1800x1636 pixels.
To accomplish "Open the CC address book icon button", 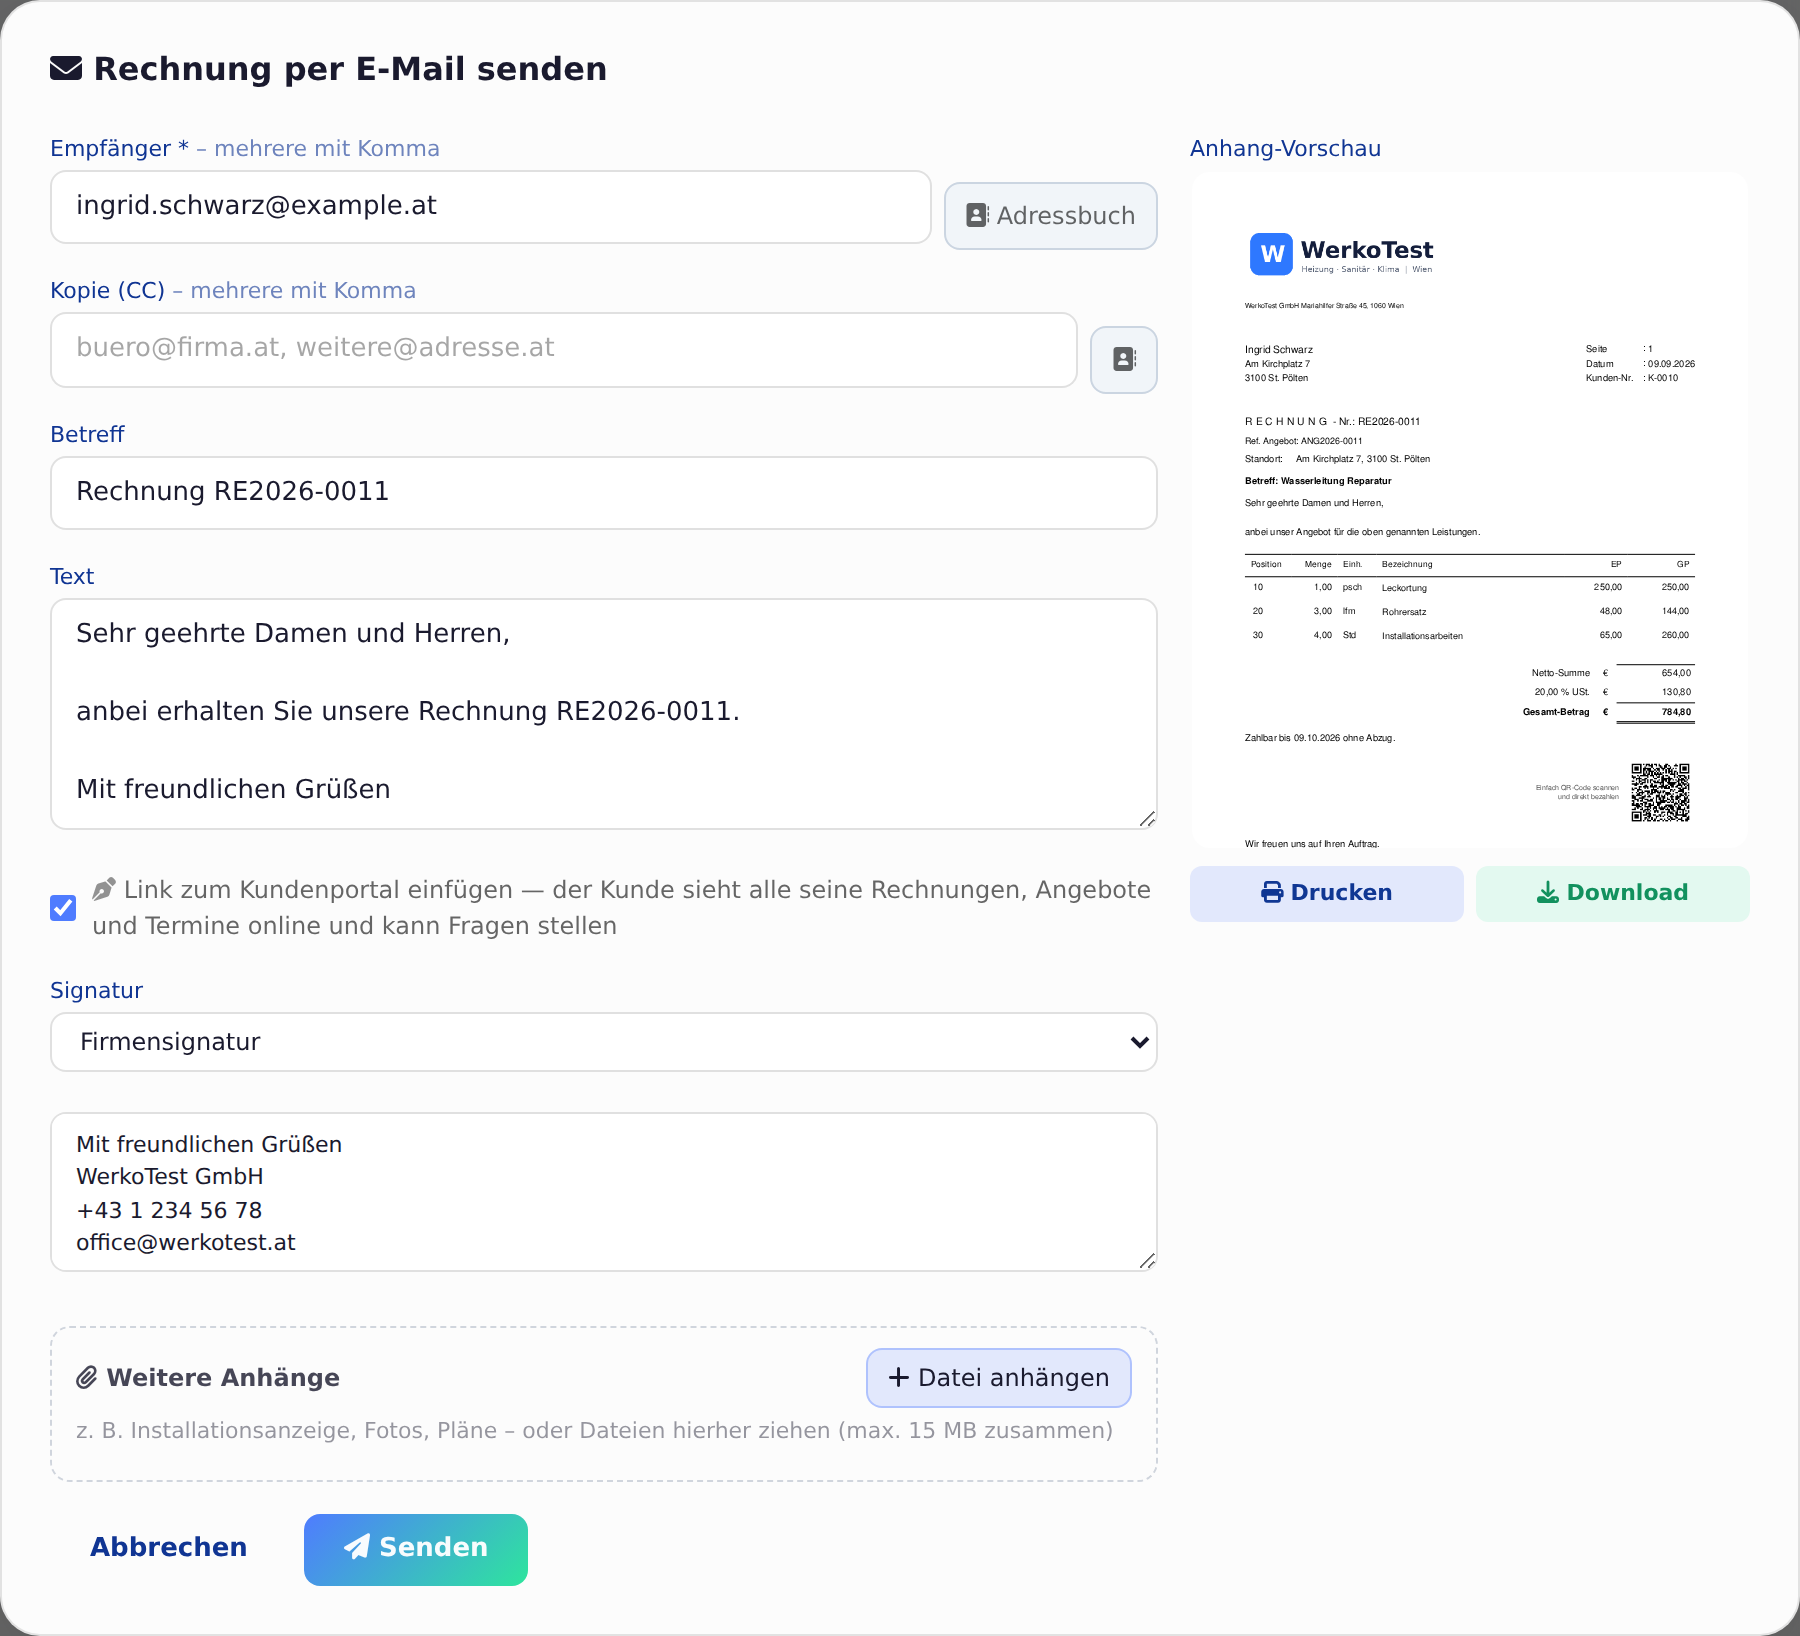I will coord(1123,360).
